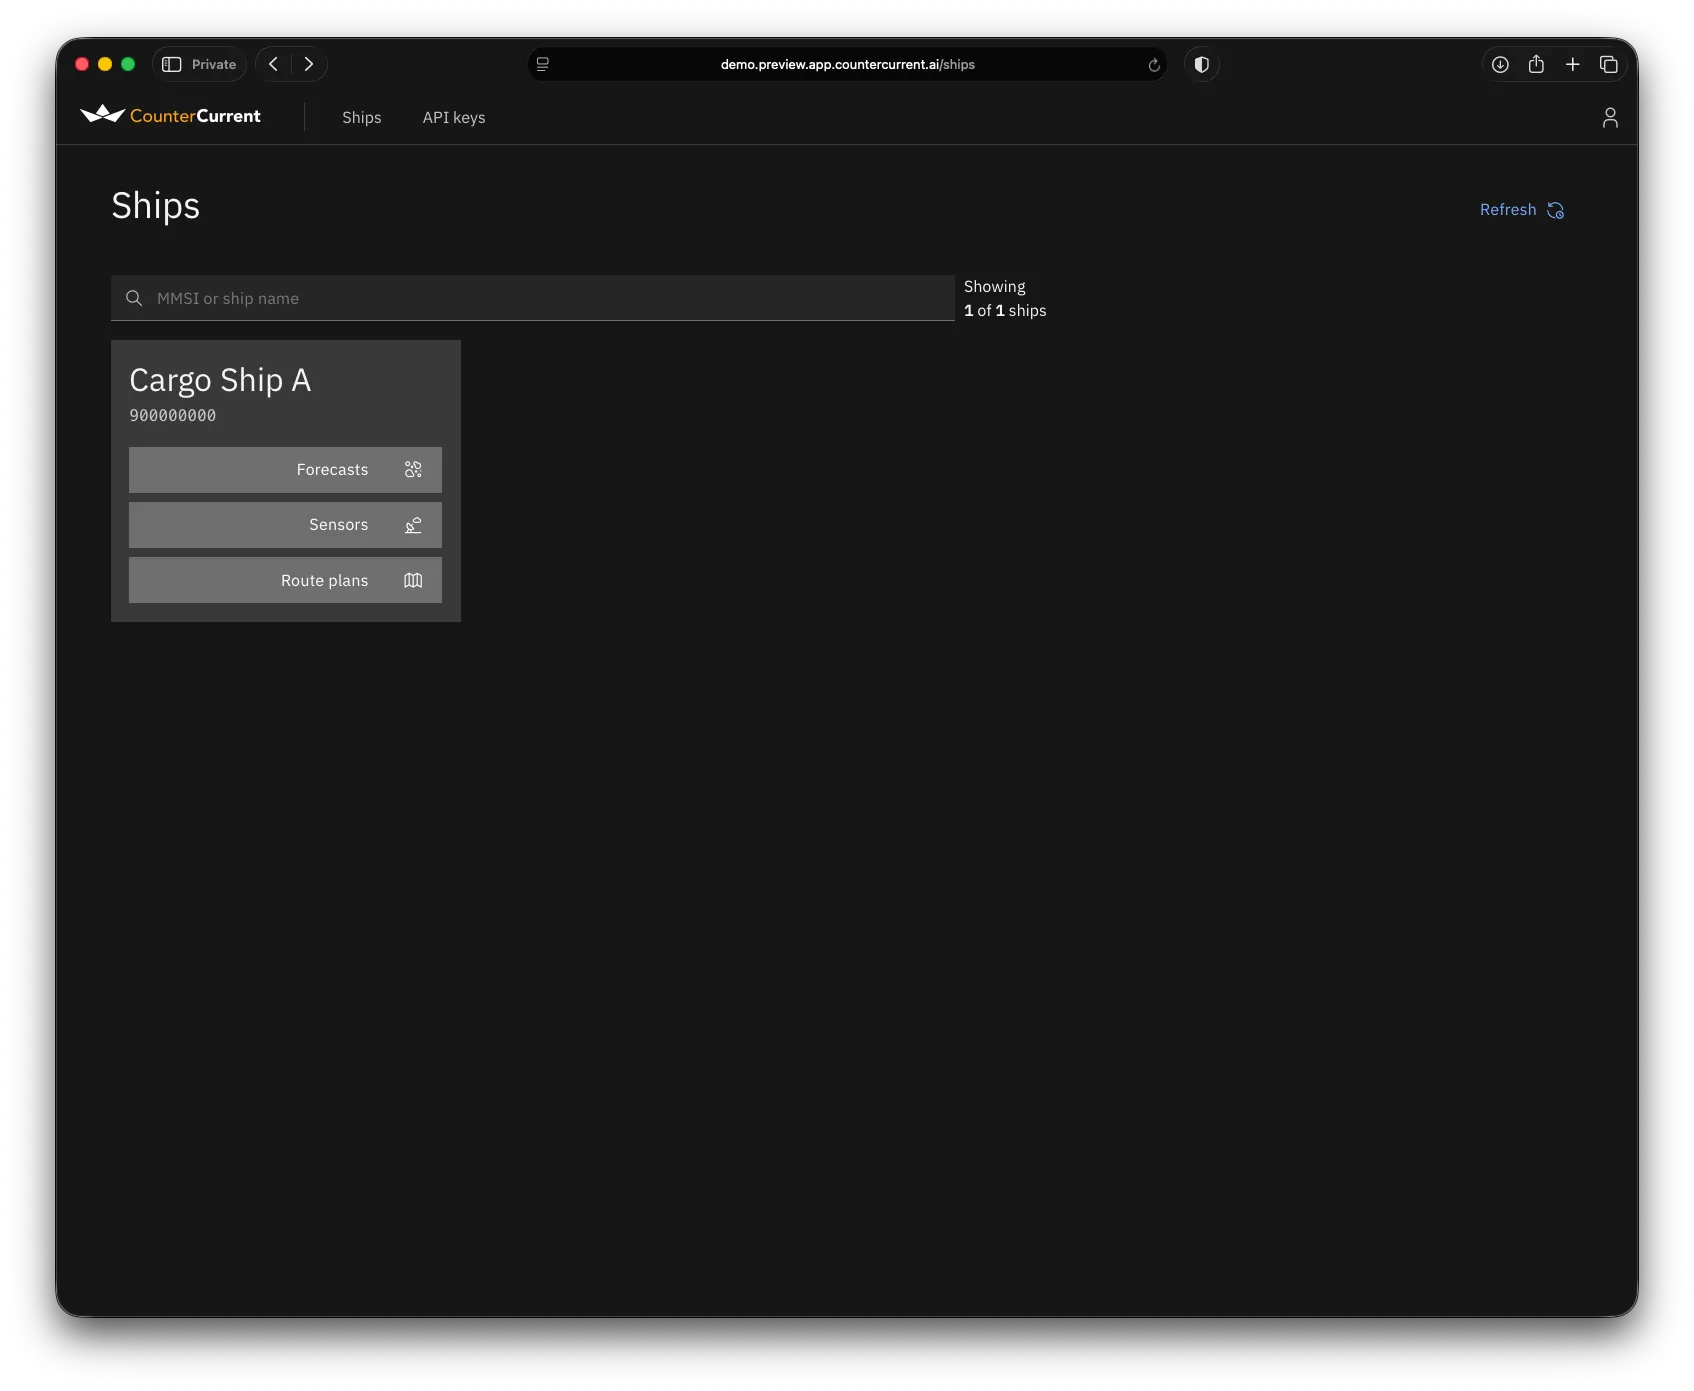Open the user account icon
The width and height of the screenshot is (1694, 1391).
[1610, 118]
